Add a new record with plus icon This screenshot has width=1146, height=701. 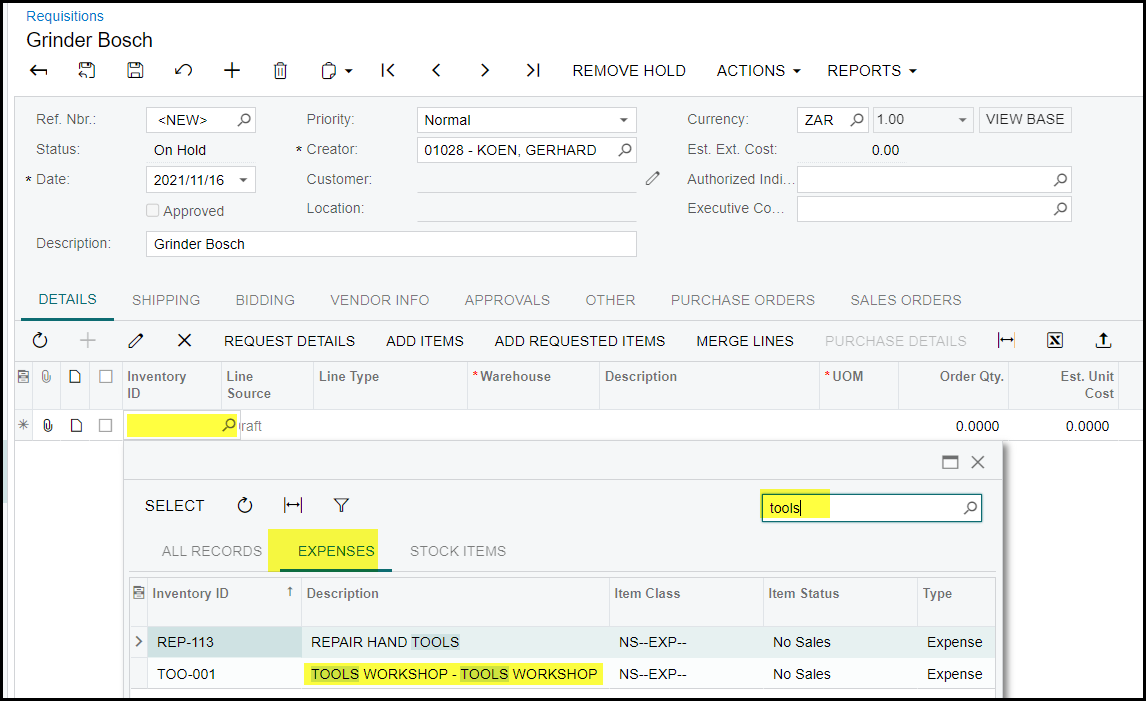[x=232, y=70]
